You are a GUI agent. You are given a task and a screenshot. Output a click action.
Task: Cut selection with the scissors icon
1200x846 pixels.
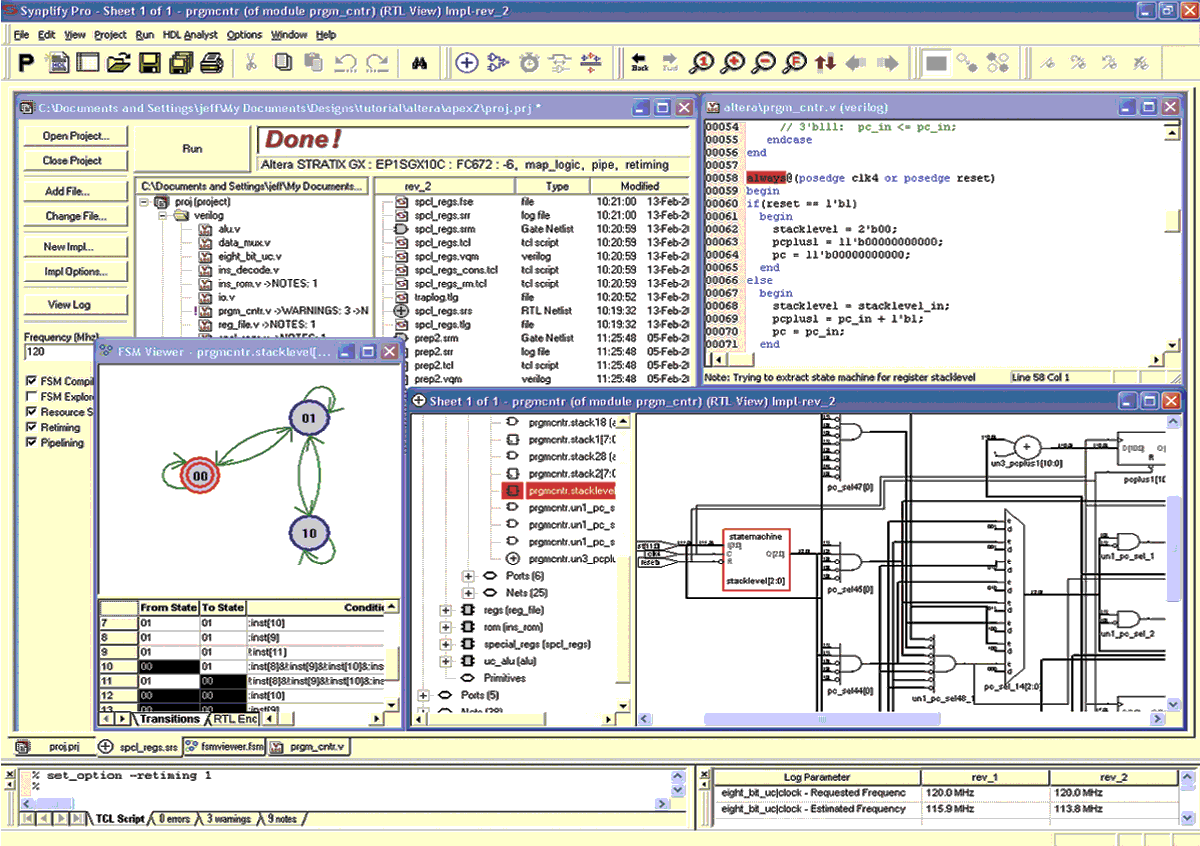click(x=251, y=63)
